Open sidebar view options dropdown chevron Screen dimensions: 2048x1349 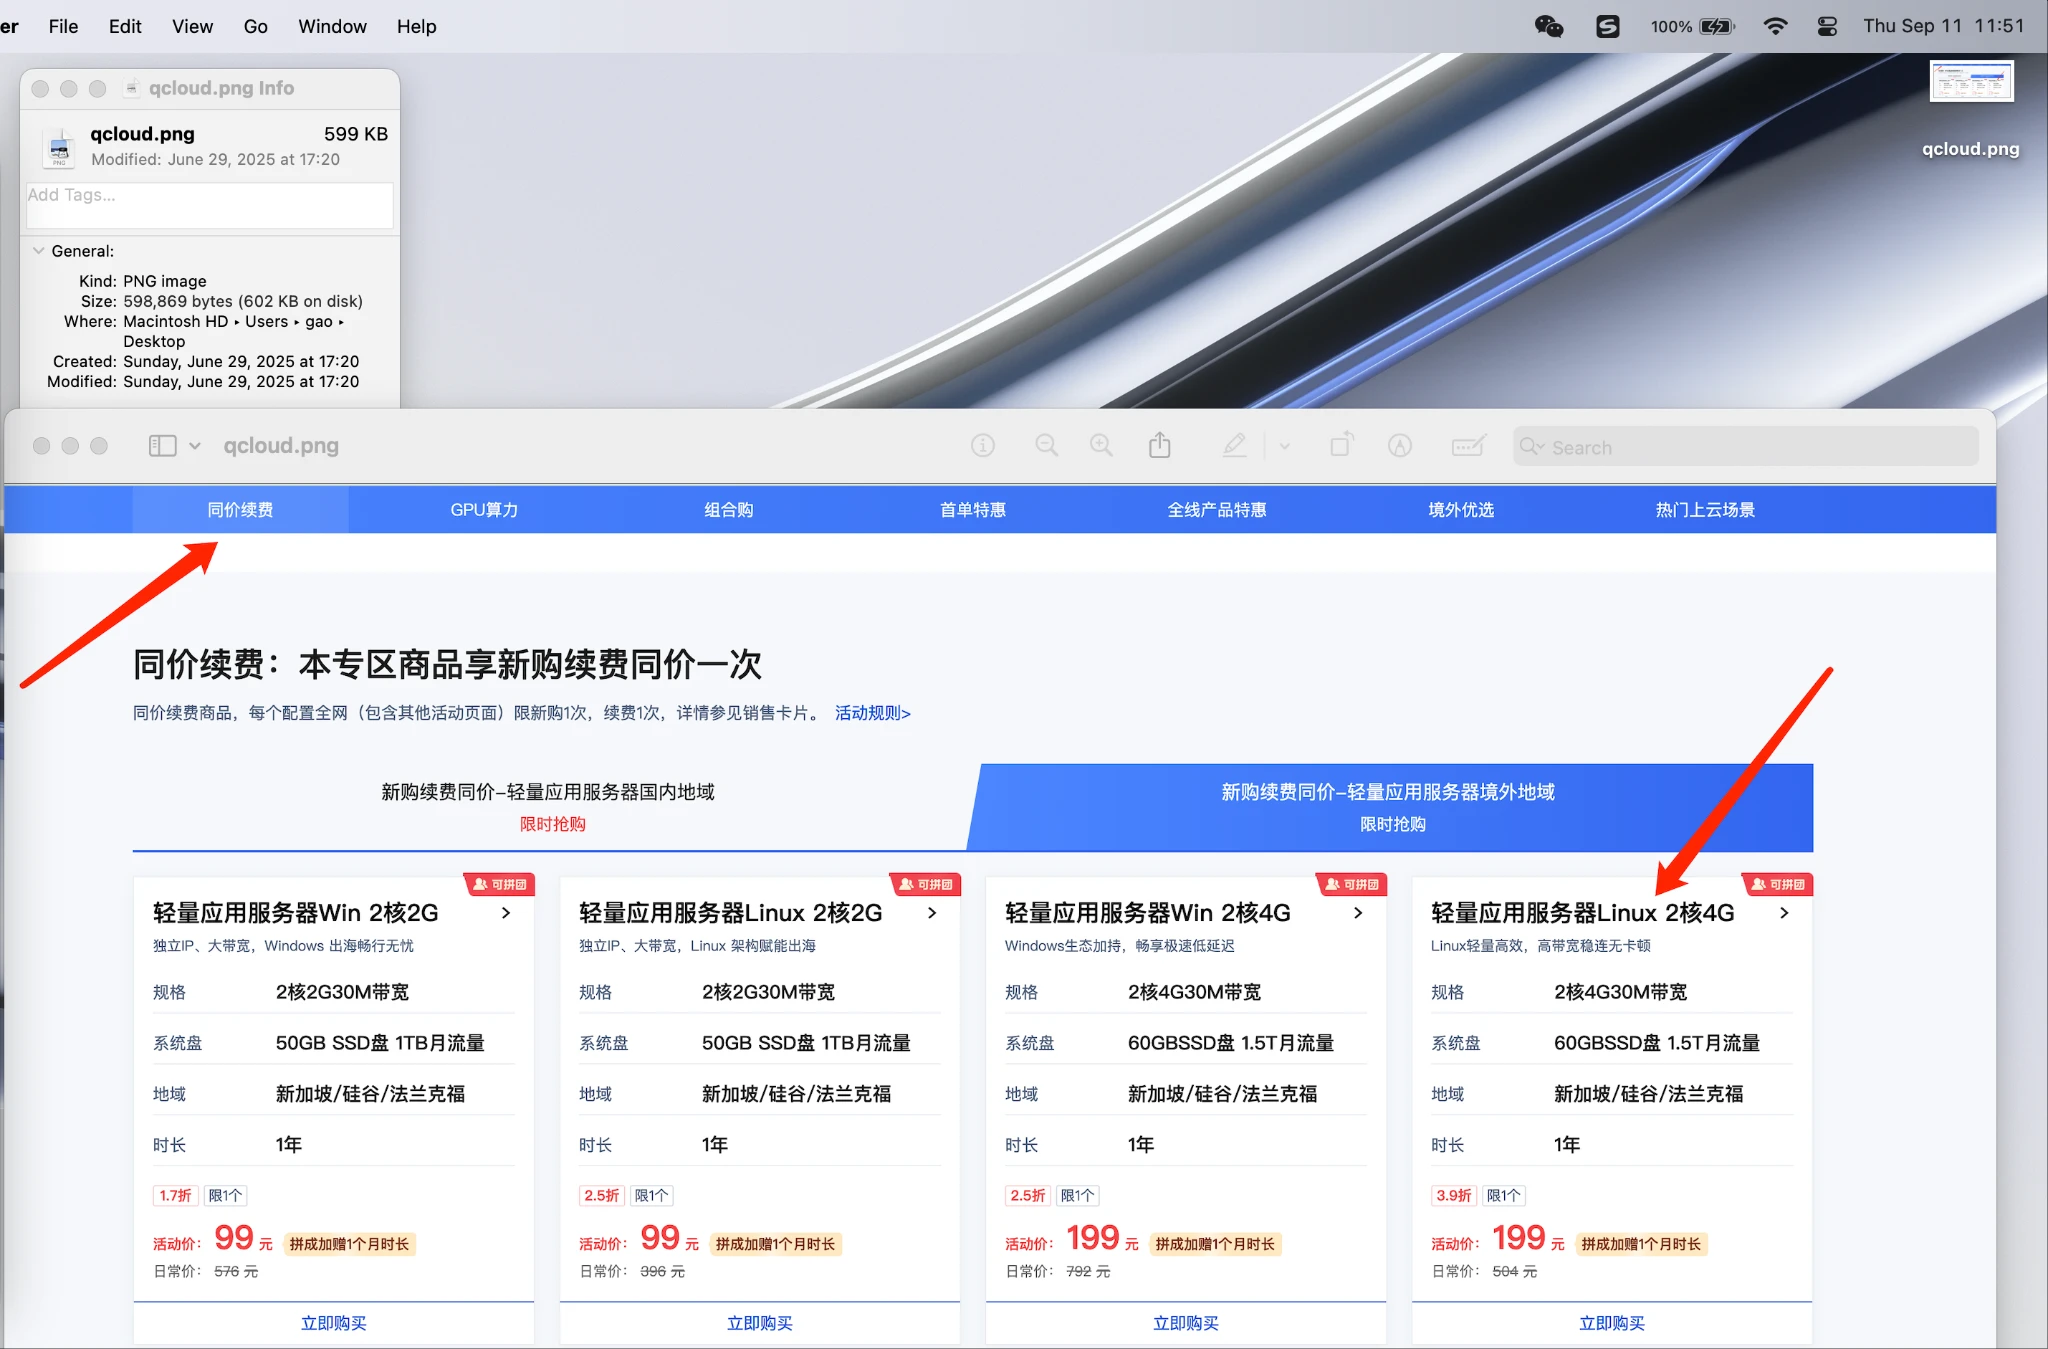point(195,446)
